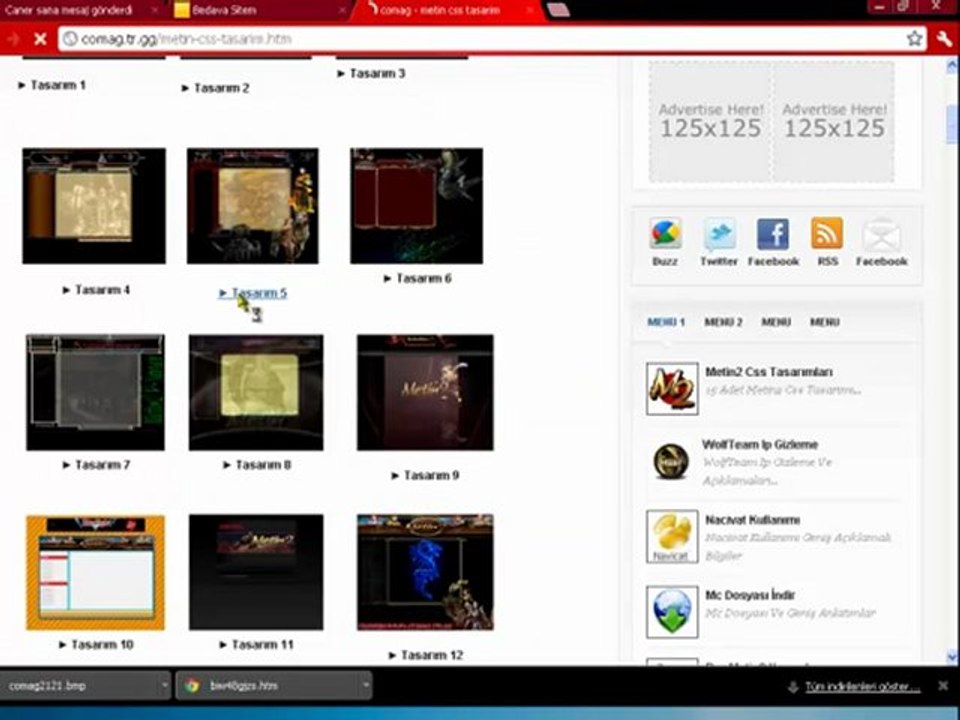The image size is (960, 720).
Task: Click the Mc Dosyası İndir globe icon
Action: pyautogui.click(x=672, y=612)
